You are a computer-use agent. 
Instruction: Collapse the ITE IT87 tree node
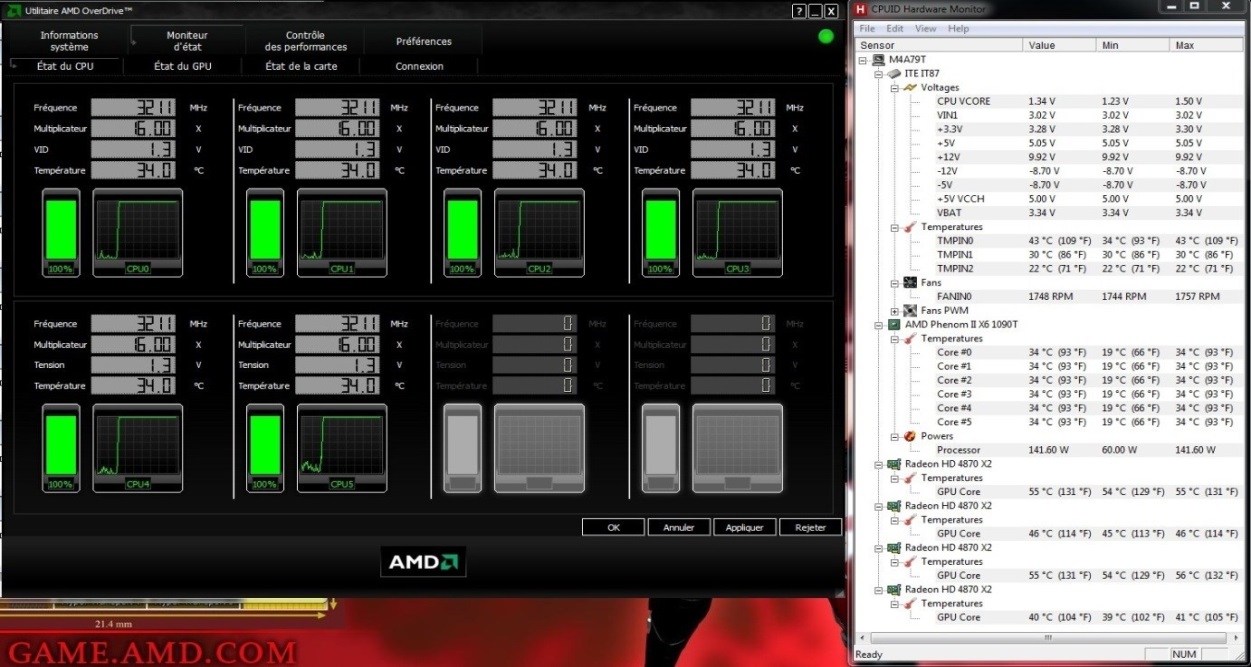point(879,74)
